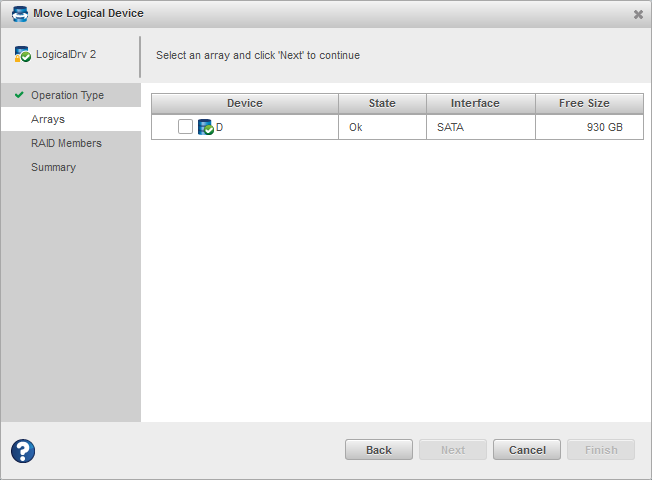Open the RAID Members step

tap(66, 143)
